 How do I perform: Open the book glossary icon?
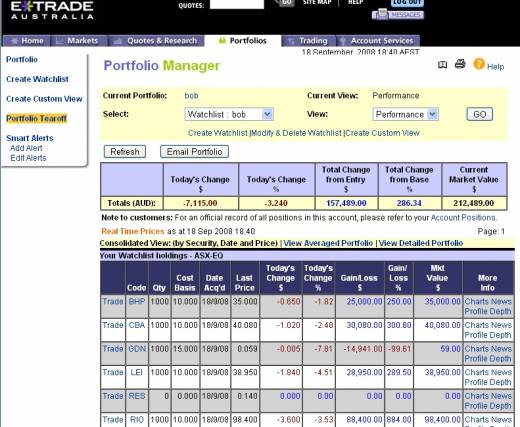pos(442,65)
